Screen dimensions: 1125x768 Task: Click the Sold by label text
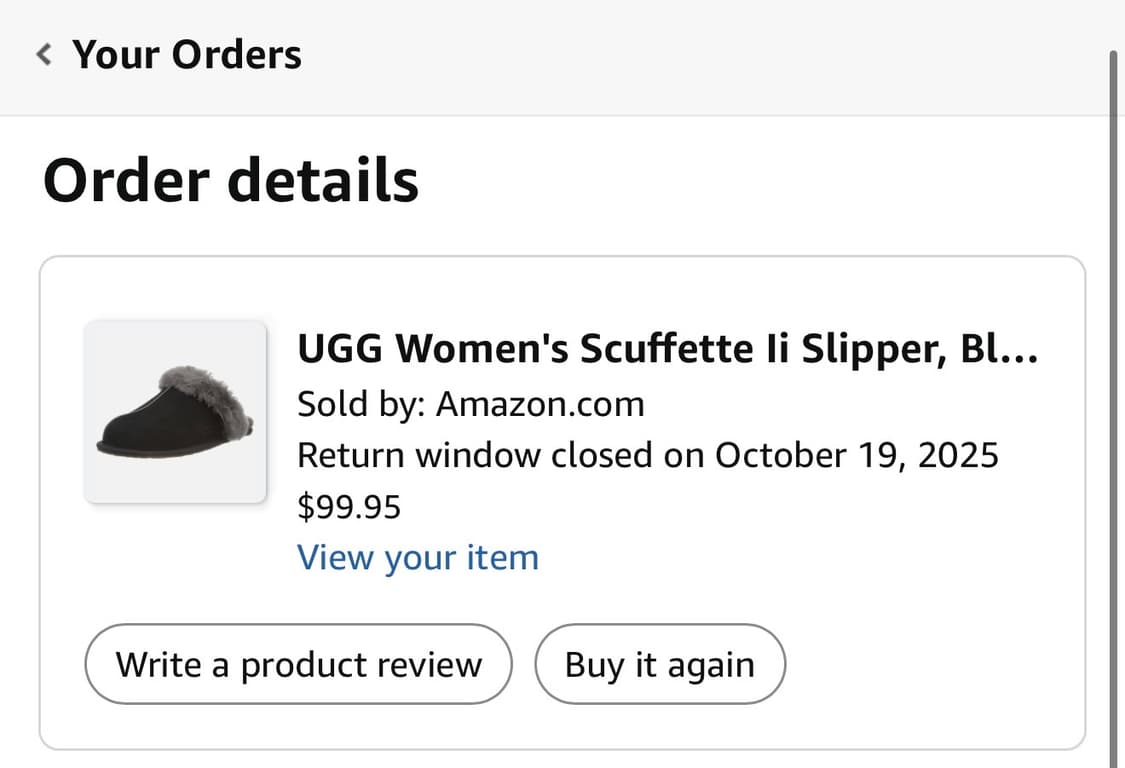(x=362, y=405)
